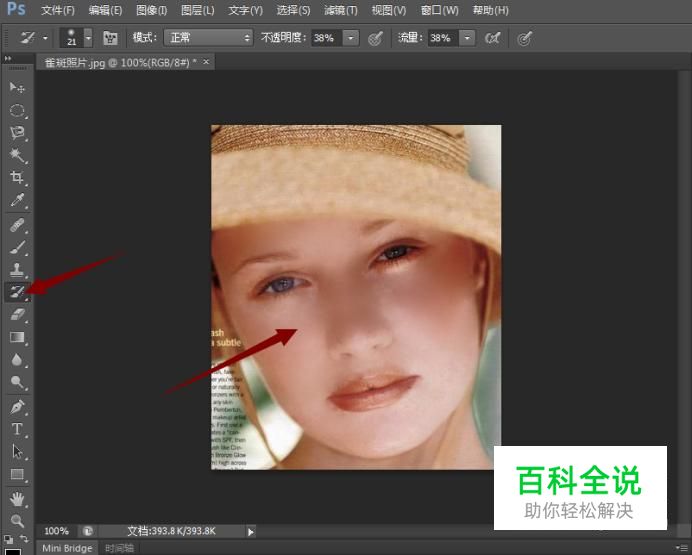Select the Magic Wand tool

pos(17,155)
